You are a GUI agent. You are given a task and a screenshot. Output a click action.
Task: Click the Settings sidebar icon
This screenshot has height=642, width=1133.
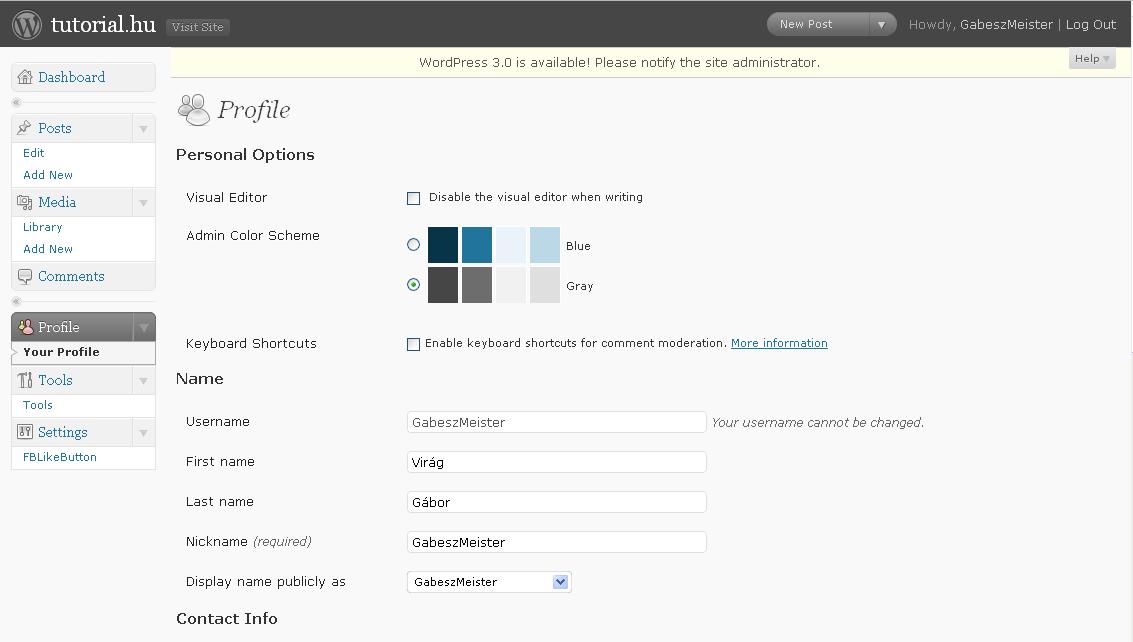25,432
